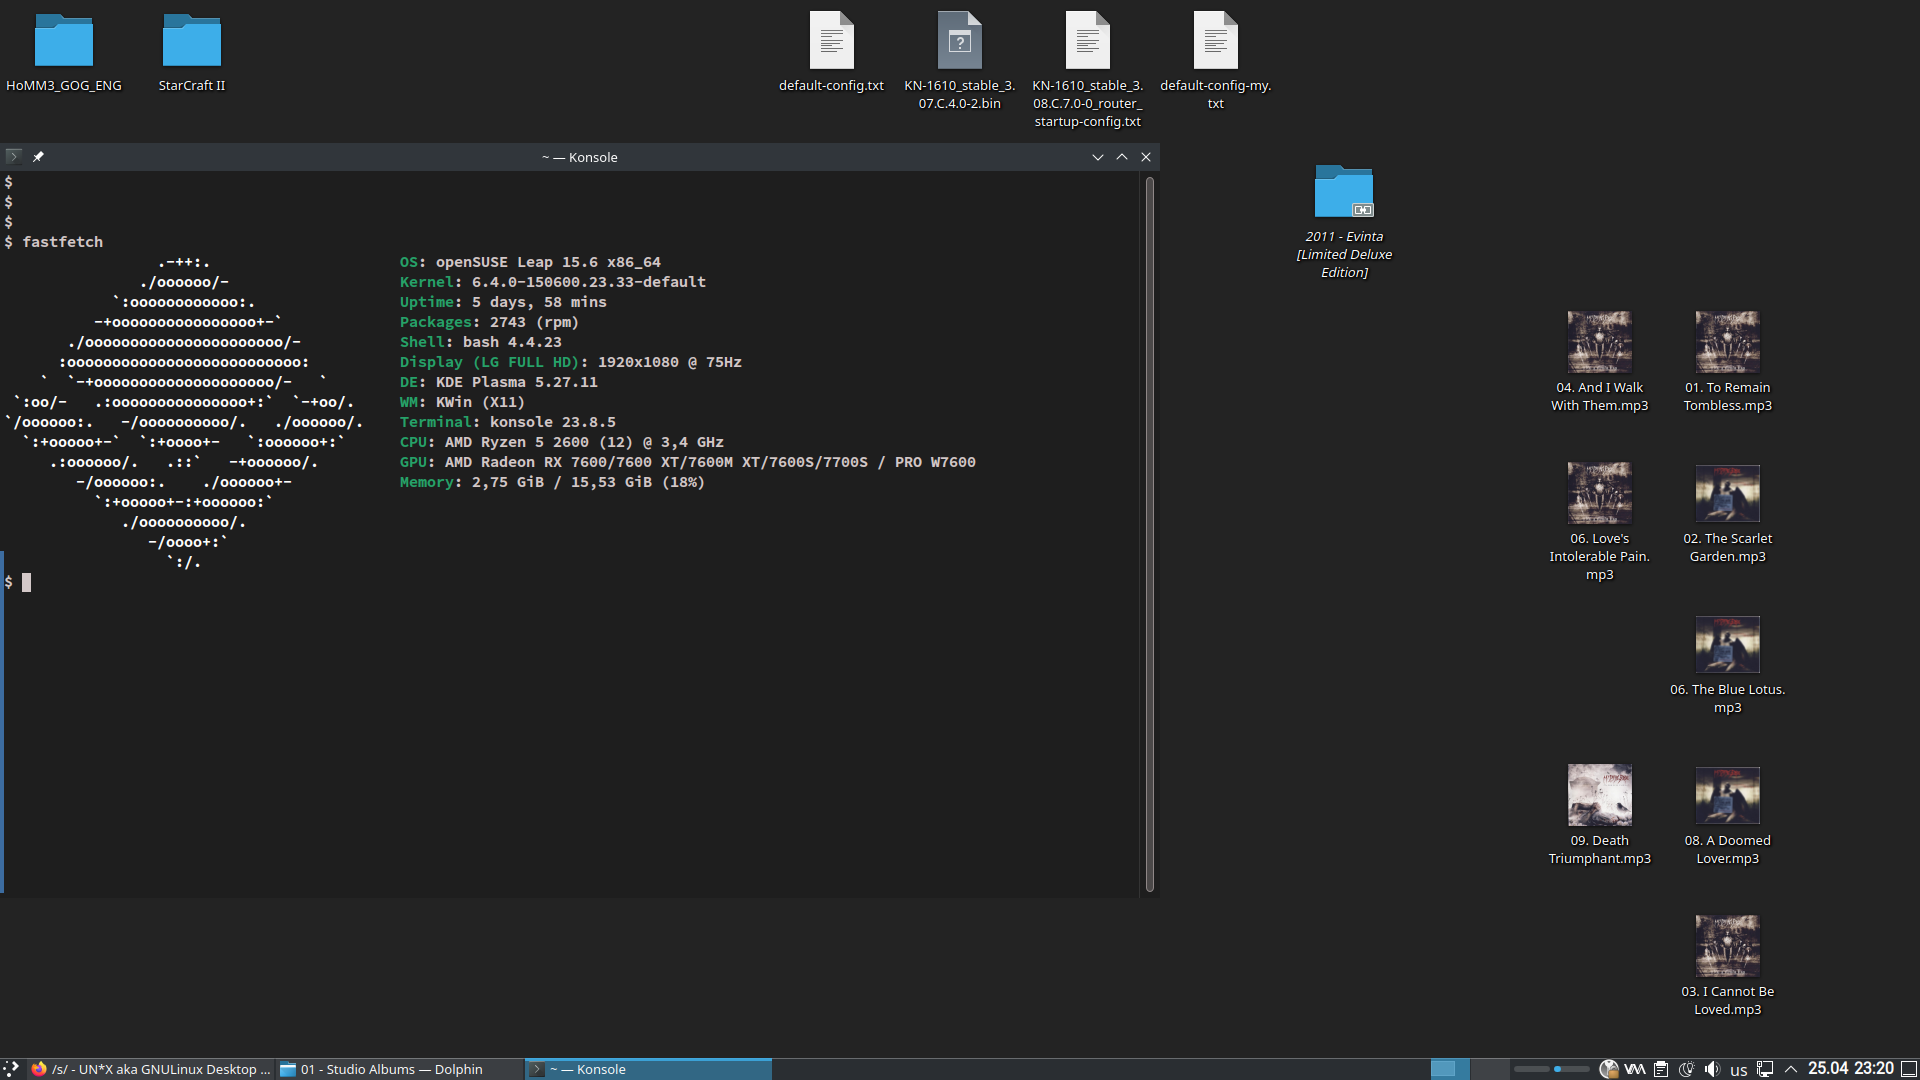Switch to the second virtual desktop pager
Screen dimensions: 1920x1080
[1489, 1069]
